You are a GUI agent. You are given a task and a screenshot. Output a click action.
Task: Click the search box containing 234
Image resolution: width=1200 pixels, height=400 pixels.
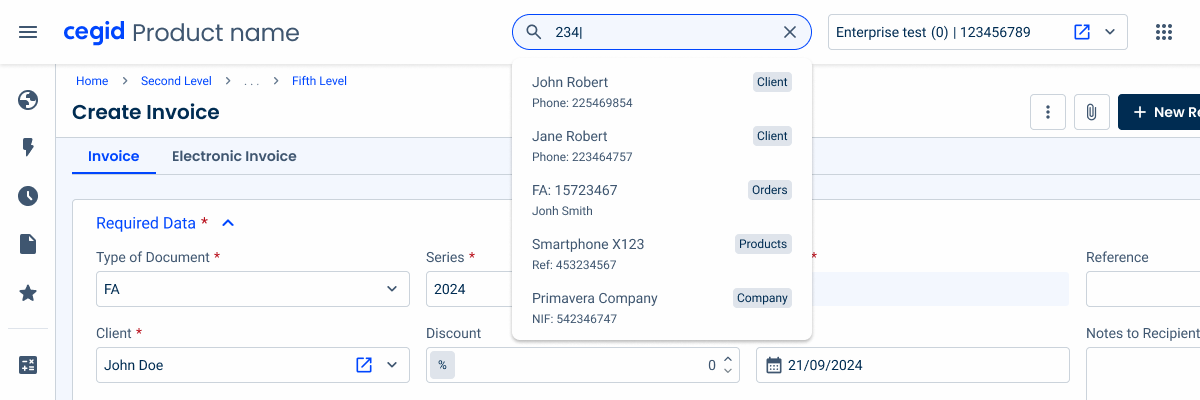click(x=662, y=32)
